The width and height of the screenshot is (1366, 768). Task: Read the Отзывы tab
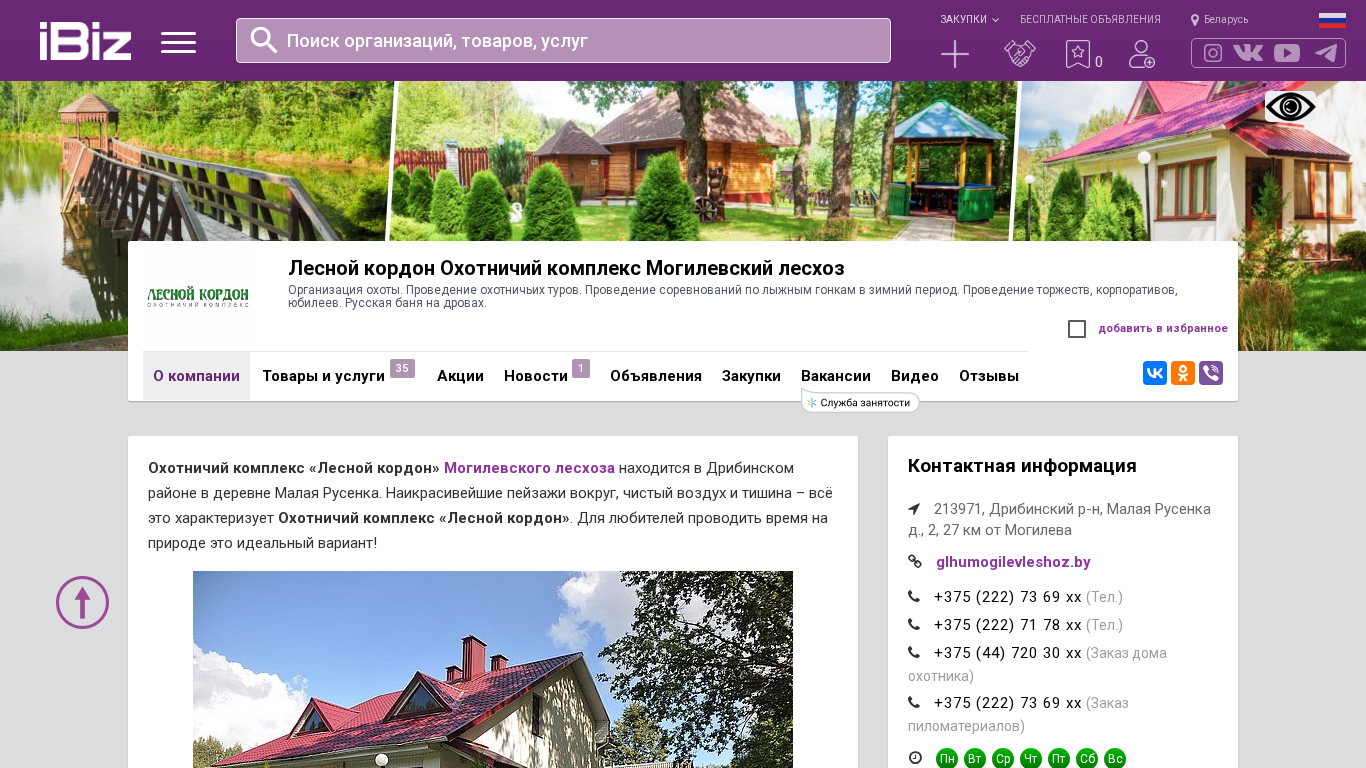pos(989,376)
